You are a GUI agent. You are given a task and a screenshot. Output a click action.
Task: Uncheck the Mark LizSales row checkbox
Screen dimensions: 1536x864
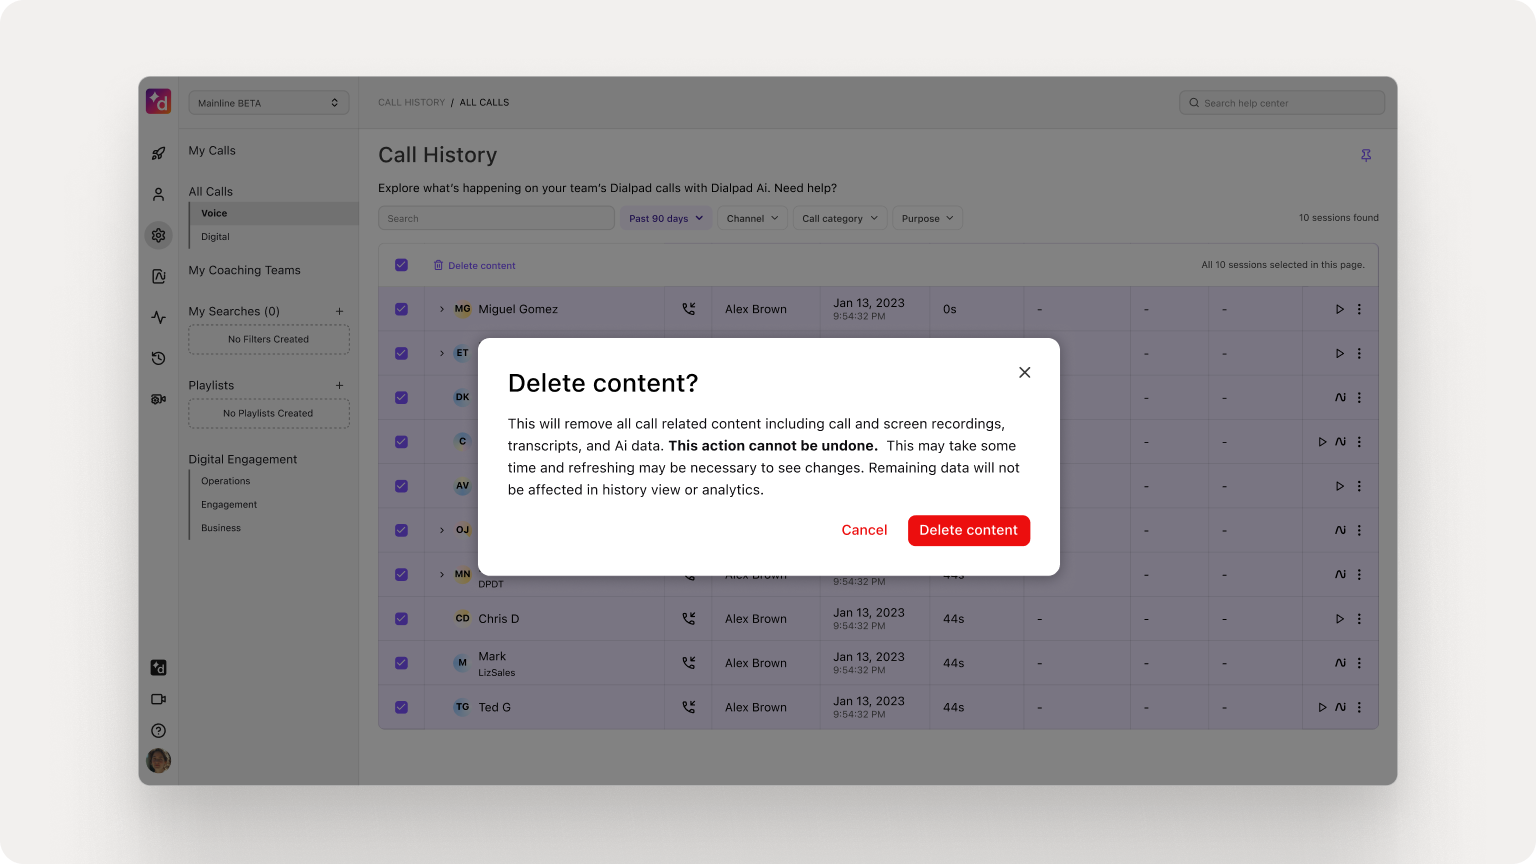[401, 663]
